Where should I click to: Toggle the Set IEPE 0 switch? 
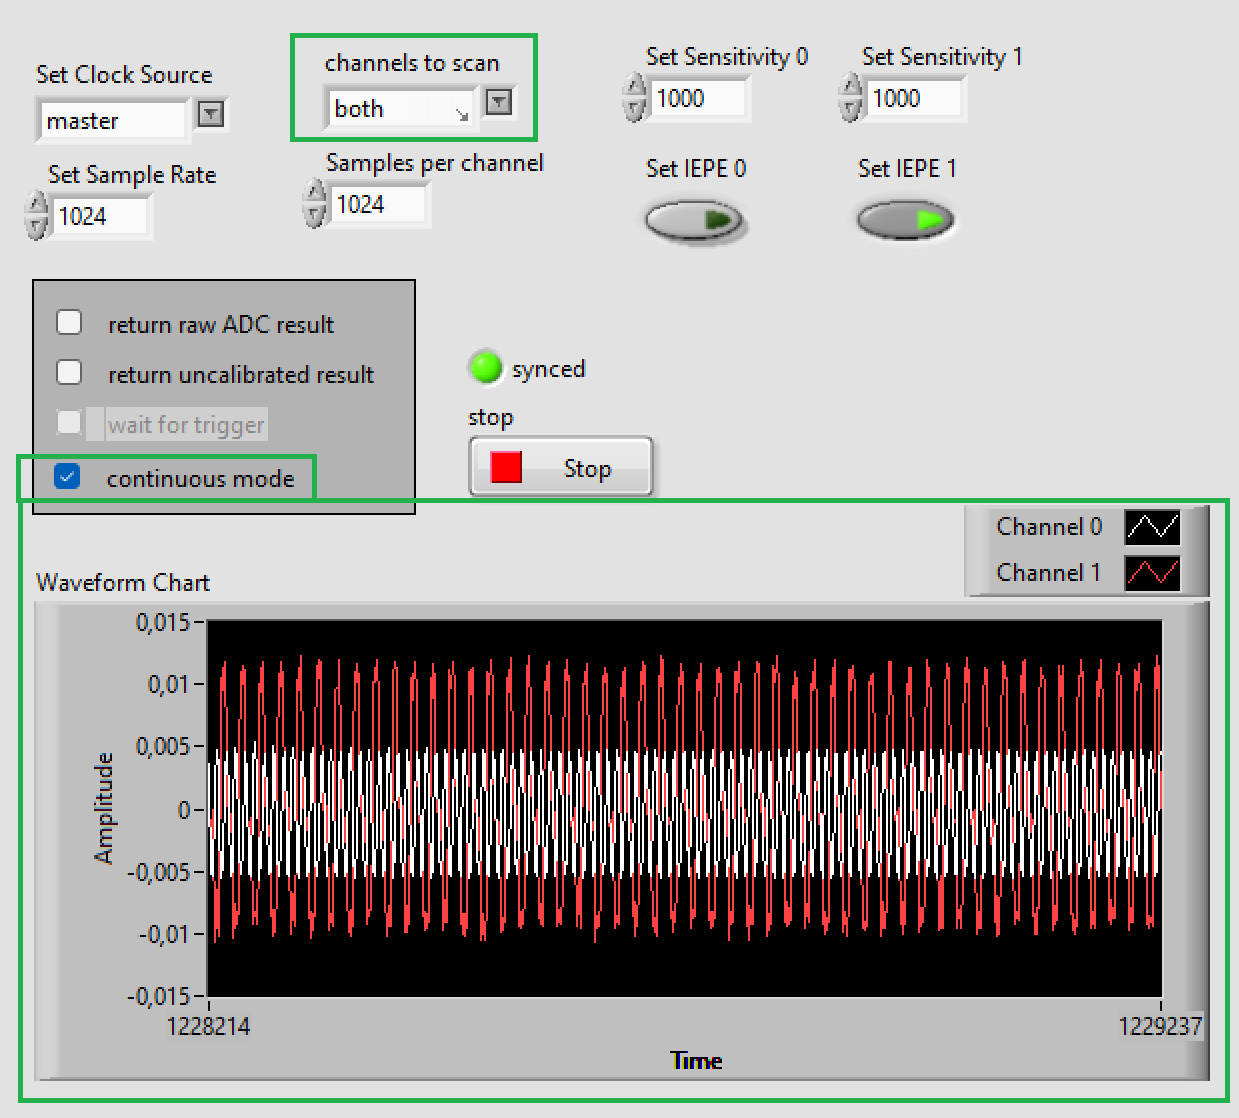tap(694, 220)
